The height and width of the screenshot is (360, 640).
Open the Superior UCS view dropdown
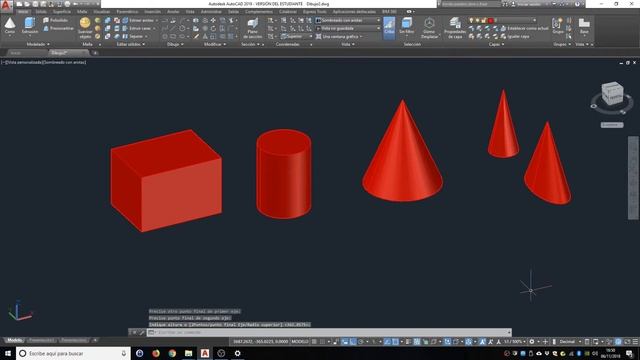click(x=297, y=36)
